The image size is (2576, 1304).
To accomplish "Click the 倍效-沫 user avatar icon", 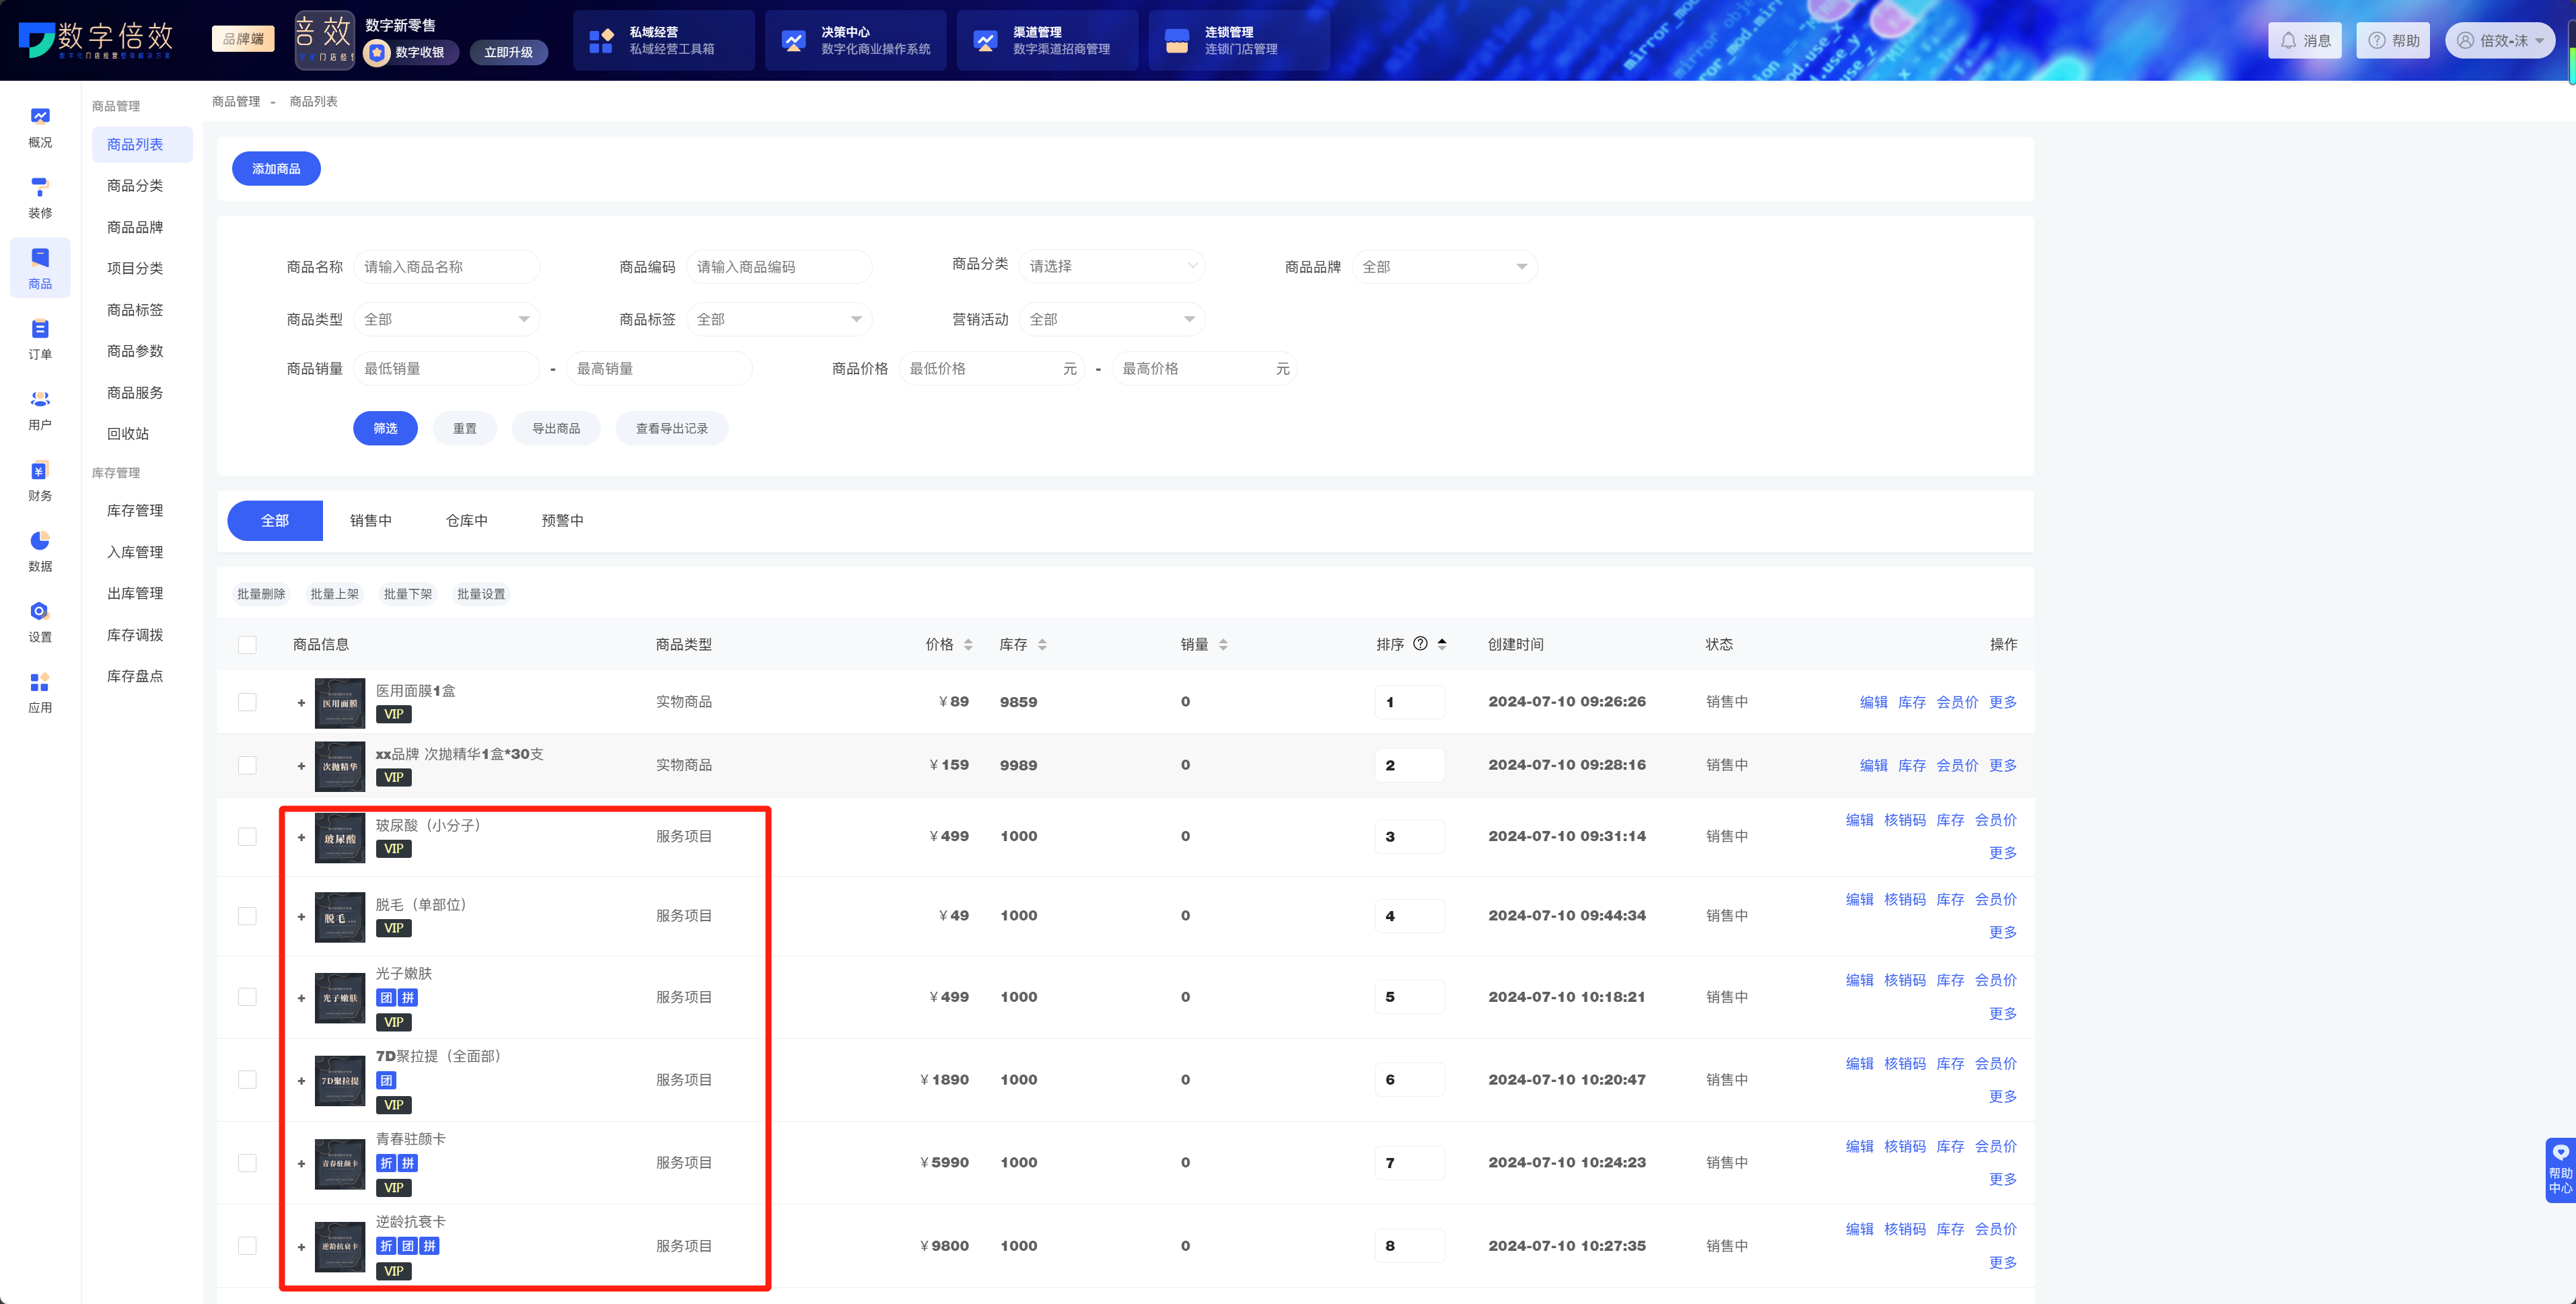I will pos(2465,41).
